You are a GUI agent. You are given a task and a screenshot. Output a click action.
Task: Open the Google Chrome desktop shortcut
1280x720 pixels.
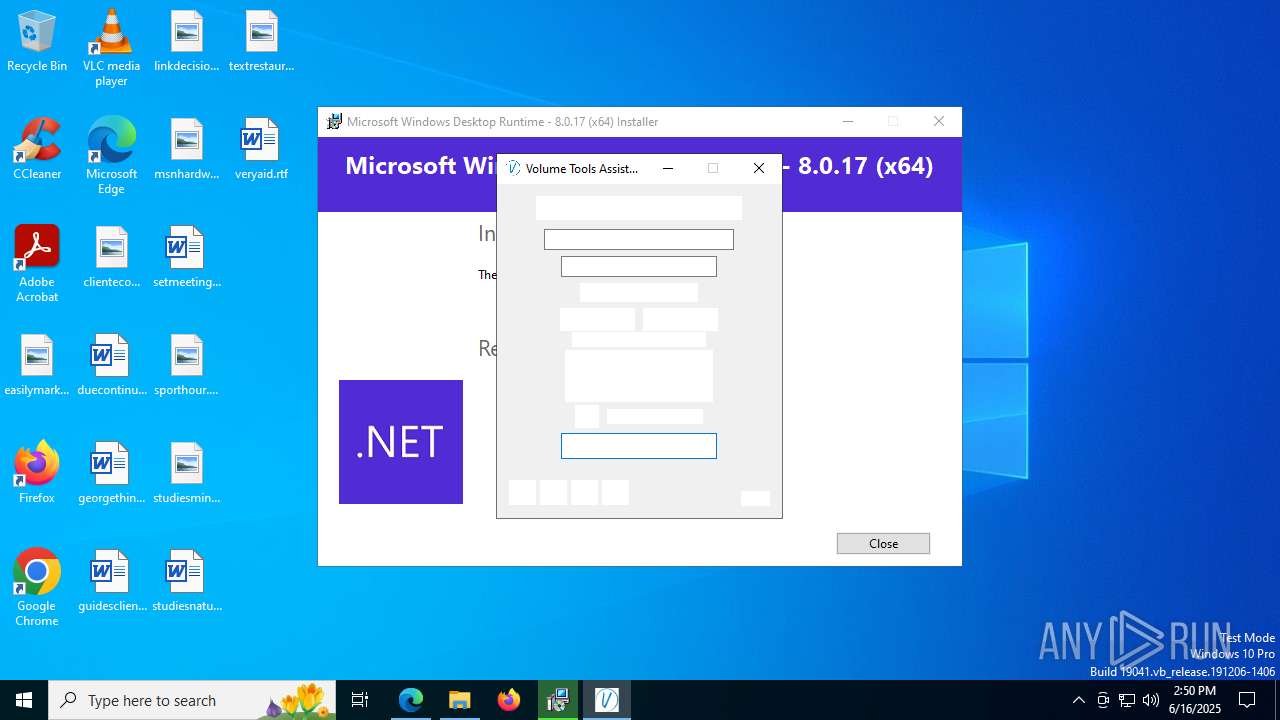(37, 587)
